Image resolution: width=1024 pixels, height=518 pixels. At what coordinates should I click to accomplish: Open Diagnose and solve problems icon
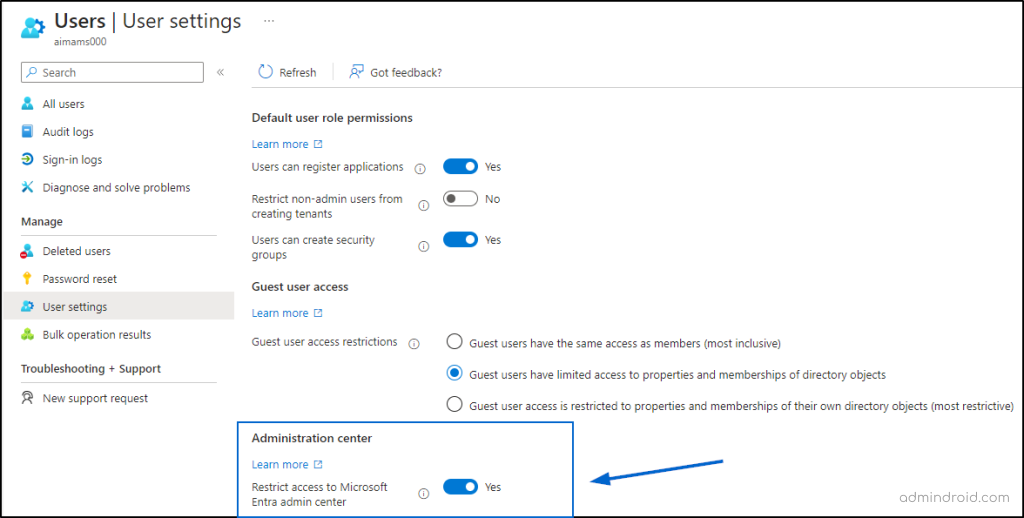click(27, 187)
